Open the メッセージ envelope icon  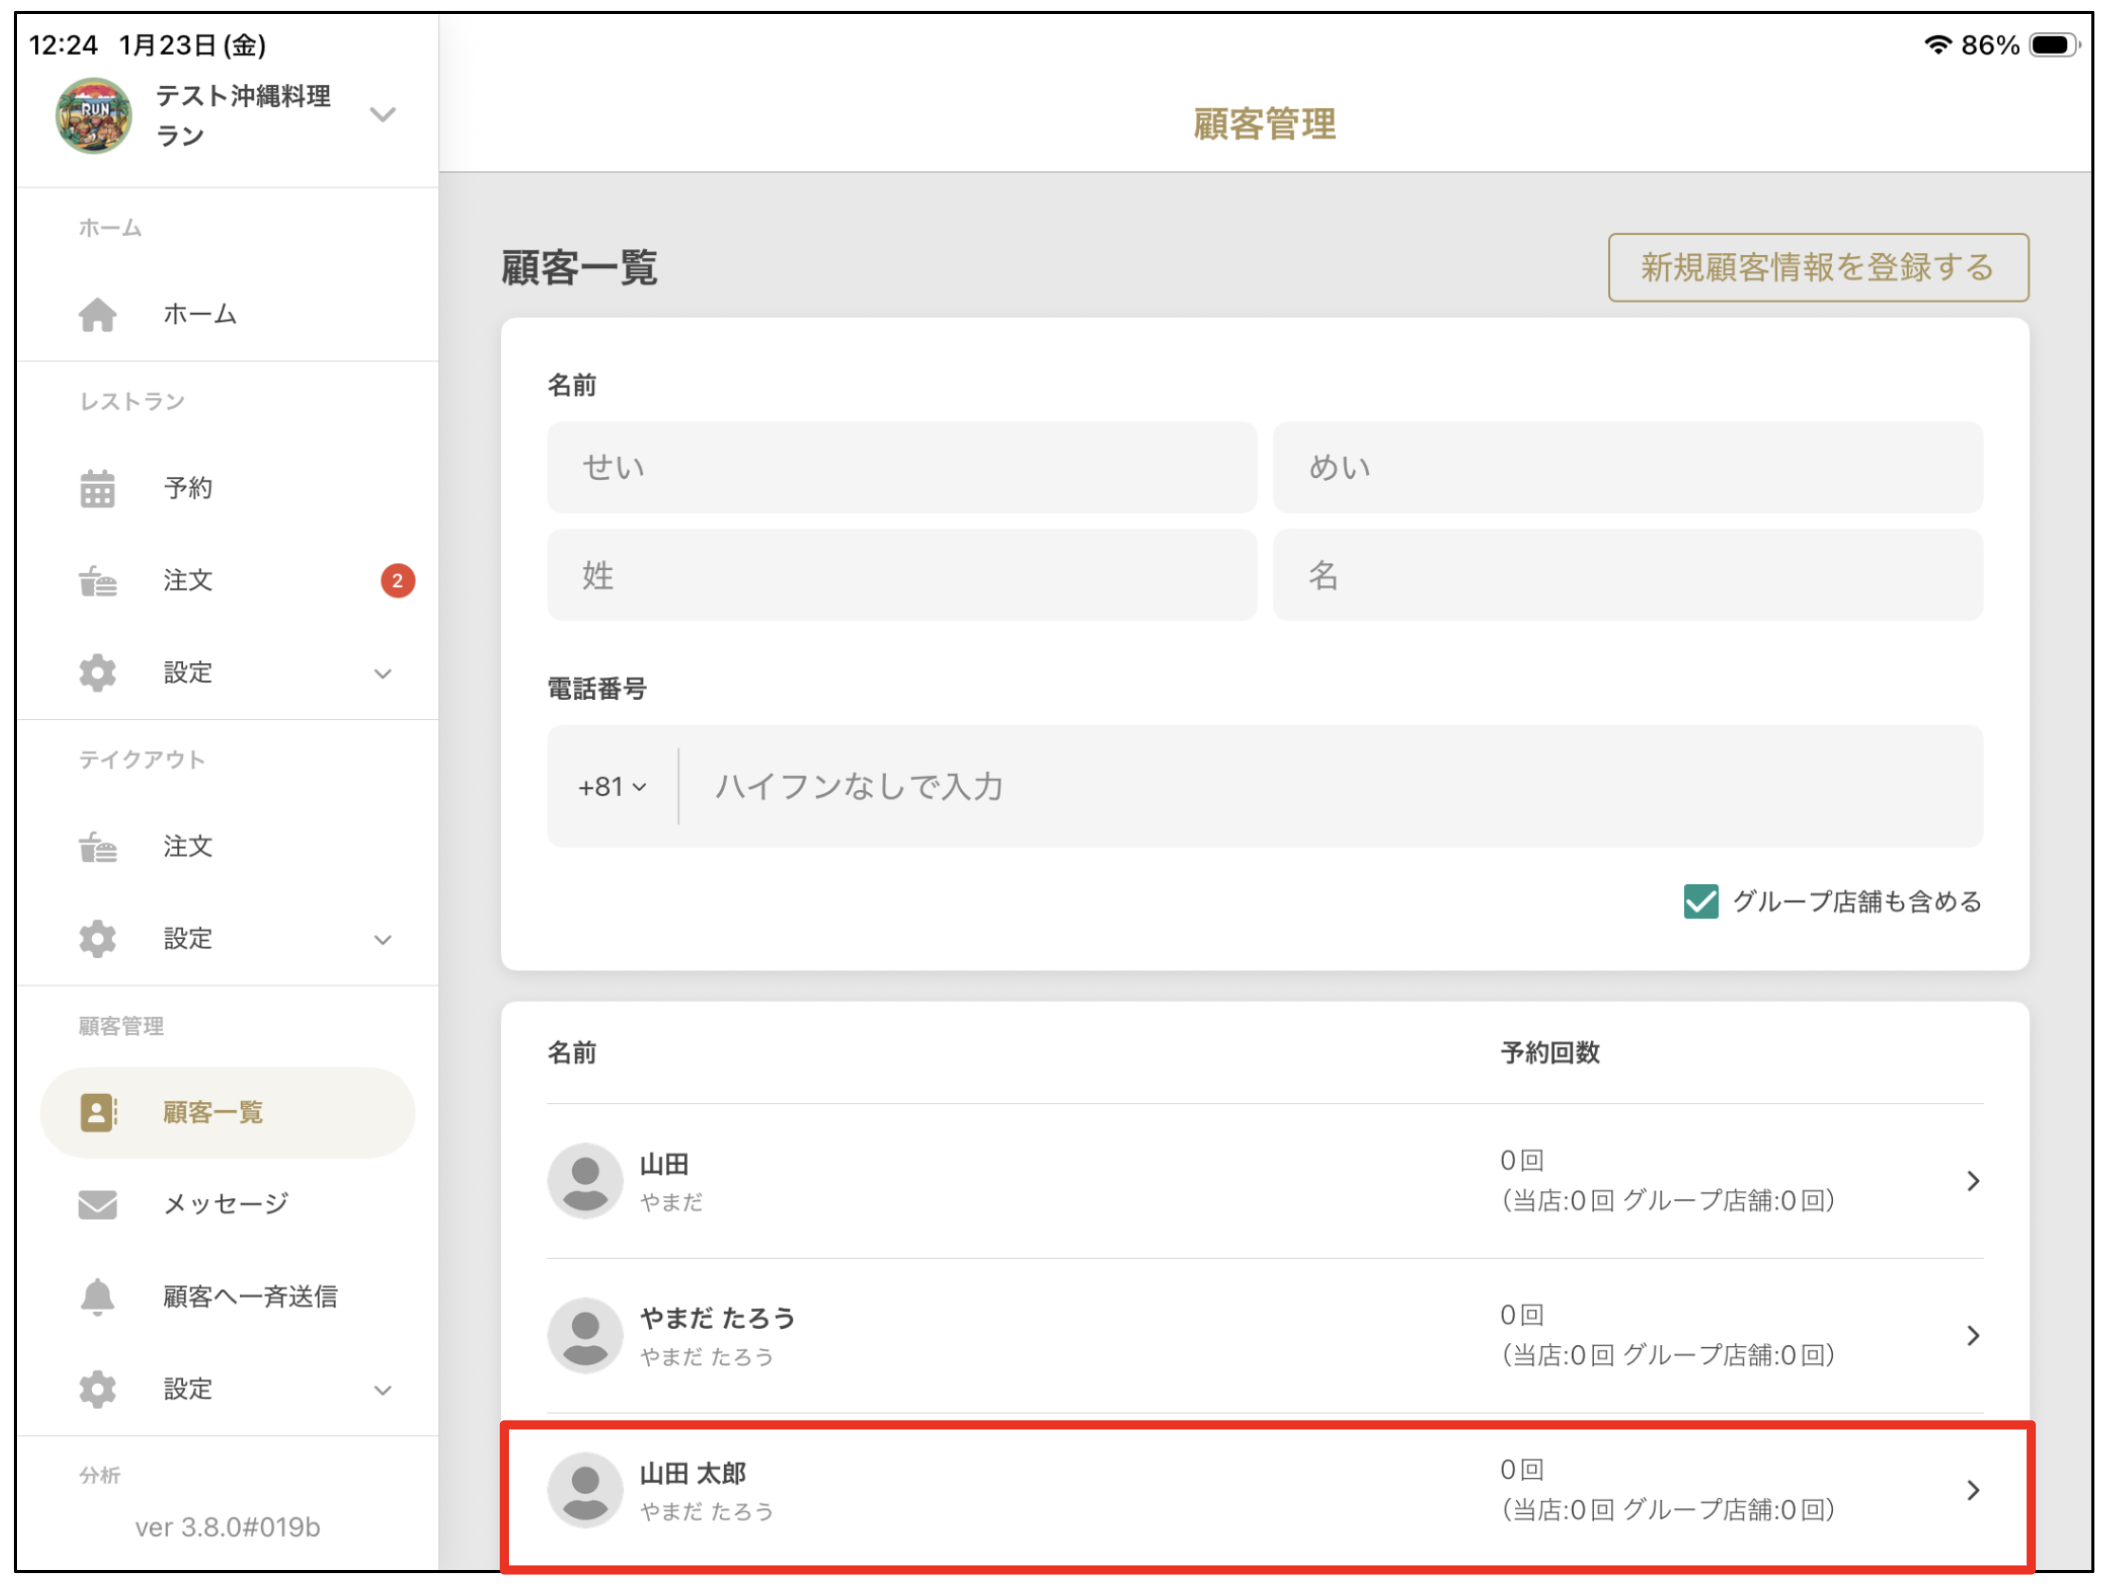(97, 1203)
